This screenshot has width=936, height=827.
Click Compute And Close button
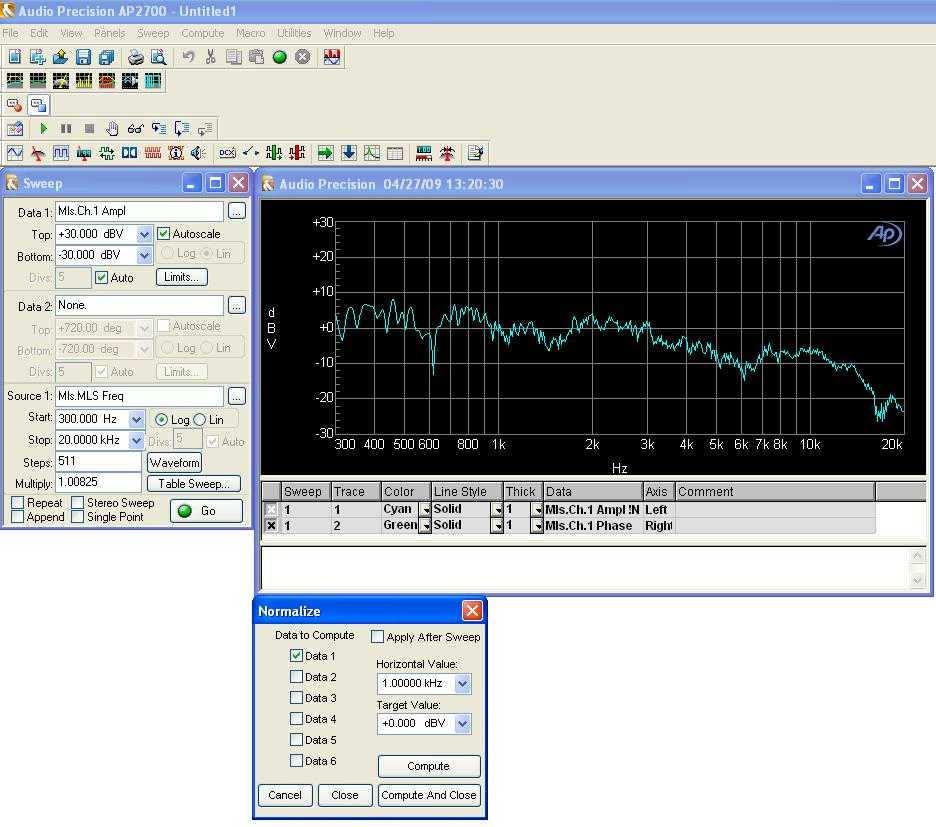(x=429, y=795)
